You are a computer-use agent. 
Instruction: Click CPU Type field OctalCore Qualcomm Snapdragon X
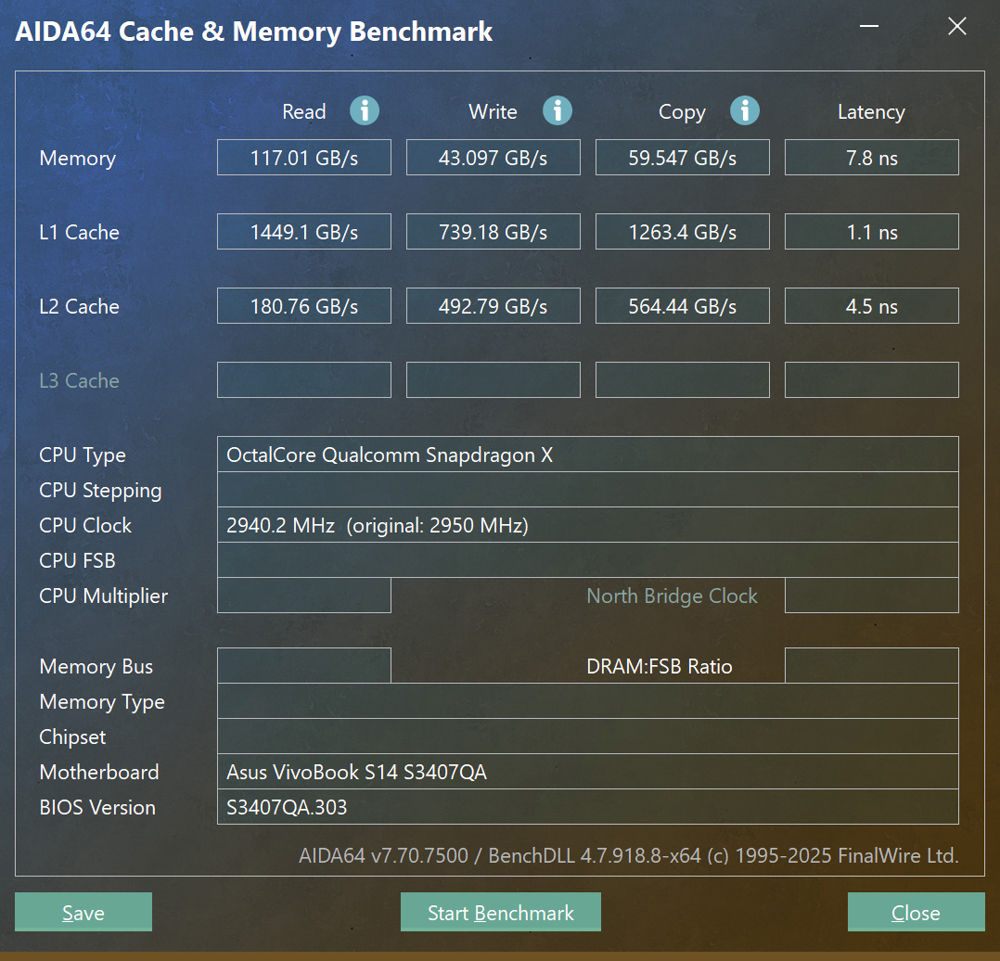click(x=588, y=454)
